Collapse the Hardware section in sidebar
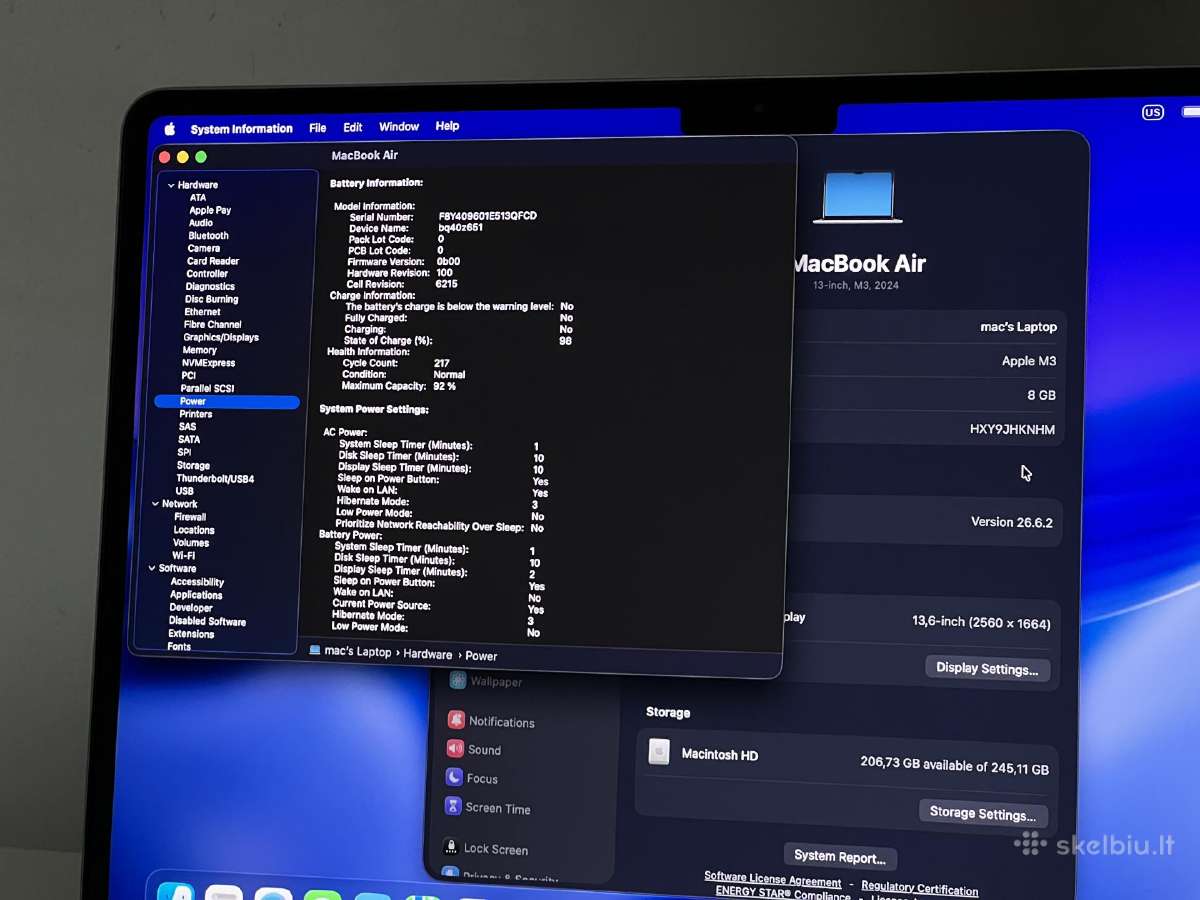The height and width of the screenshot is (900, 1200). pos(171,185)
